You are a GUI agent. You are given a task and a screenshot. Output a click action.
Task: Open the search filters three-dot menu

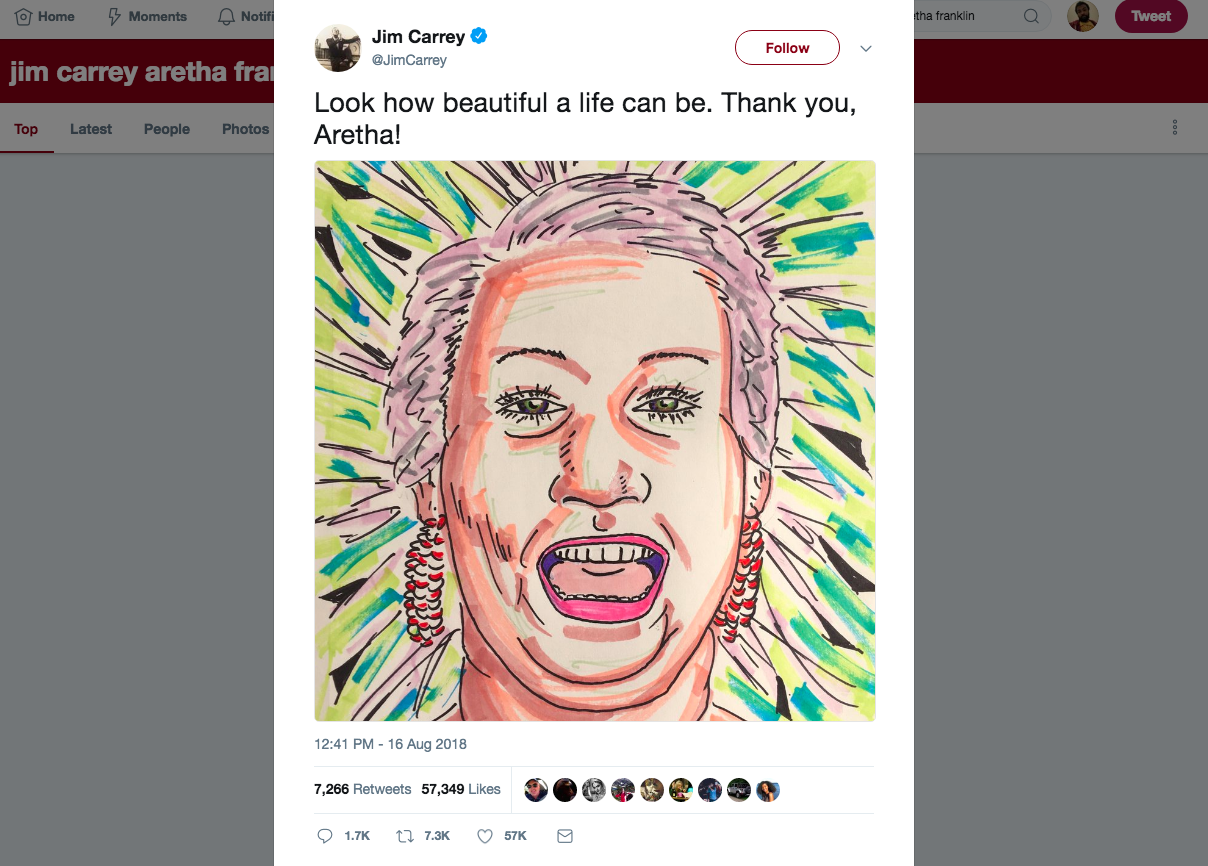(1174, 127)
